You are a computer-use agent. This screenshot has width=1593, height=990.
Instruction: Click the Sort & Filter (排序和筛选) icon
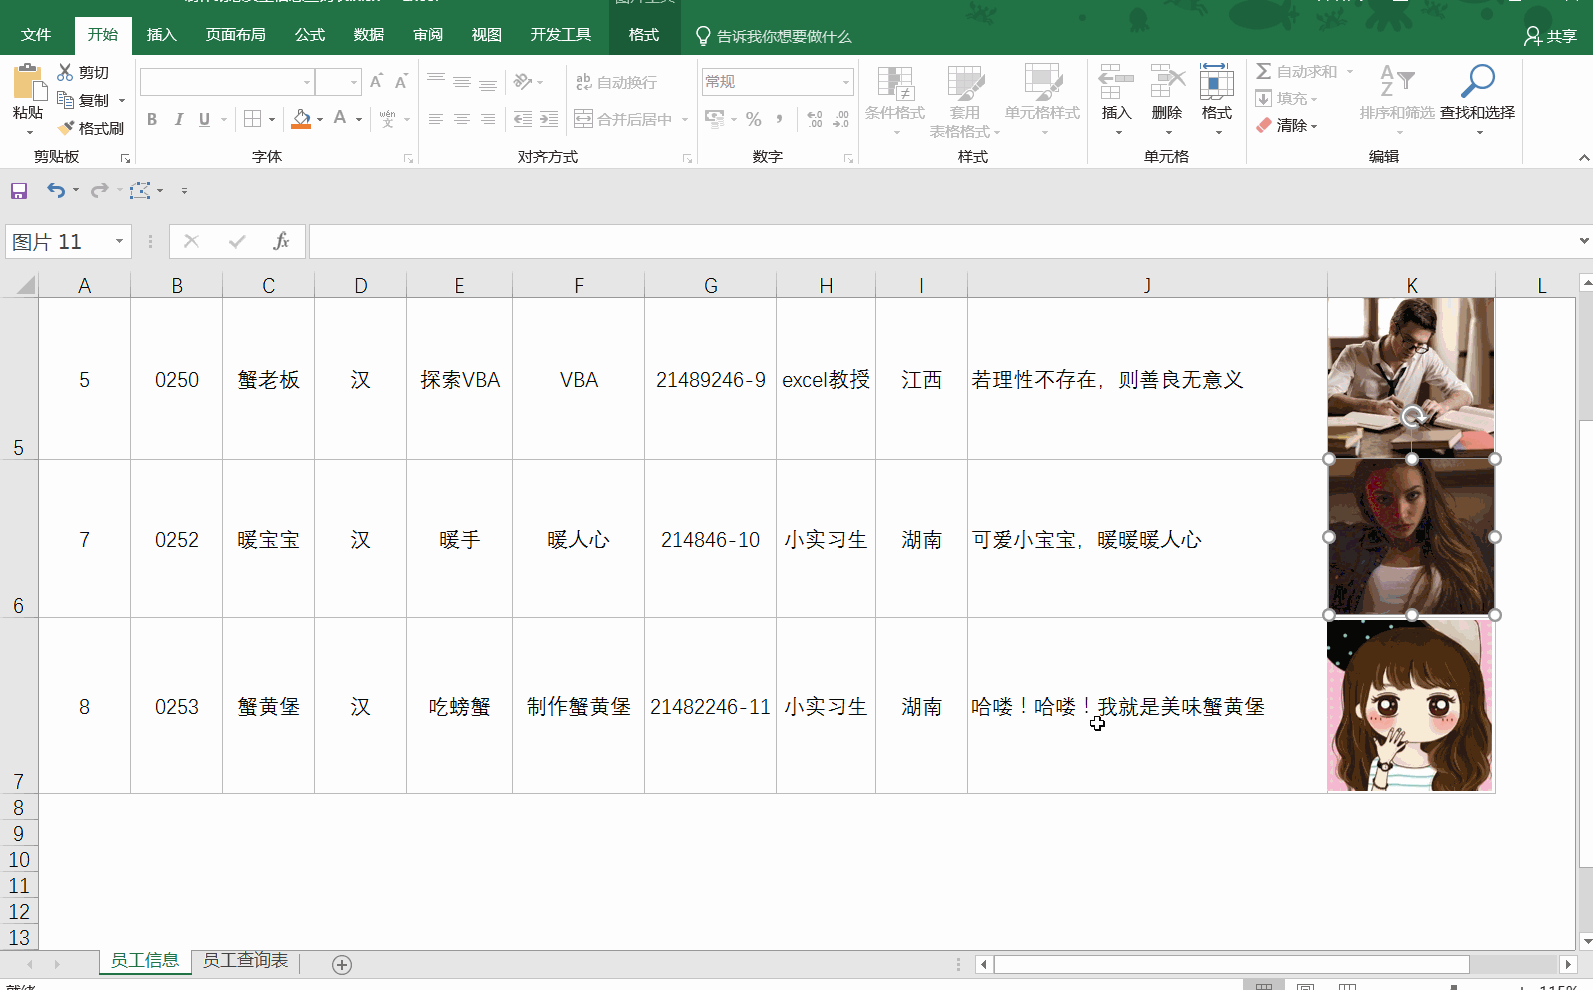pos(1397,82)
